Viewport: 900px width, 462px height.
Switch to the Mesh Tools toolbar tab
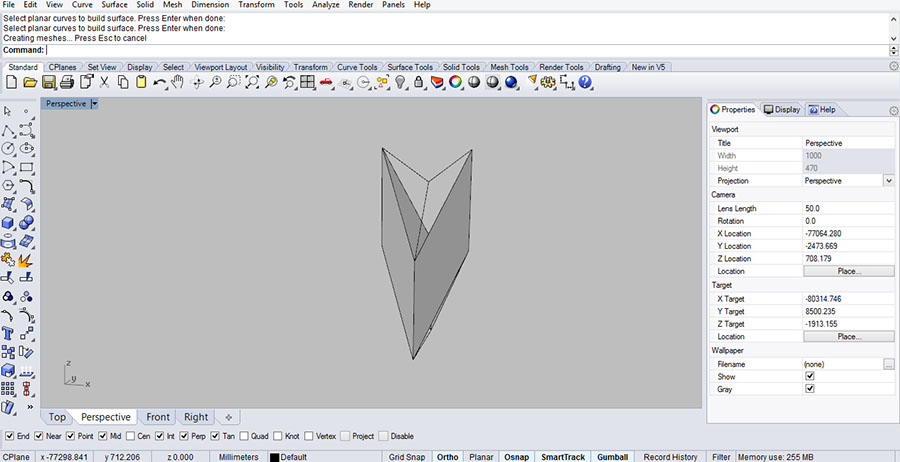509,67
